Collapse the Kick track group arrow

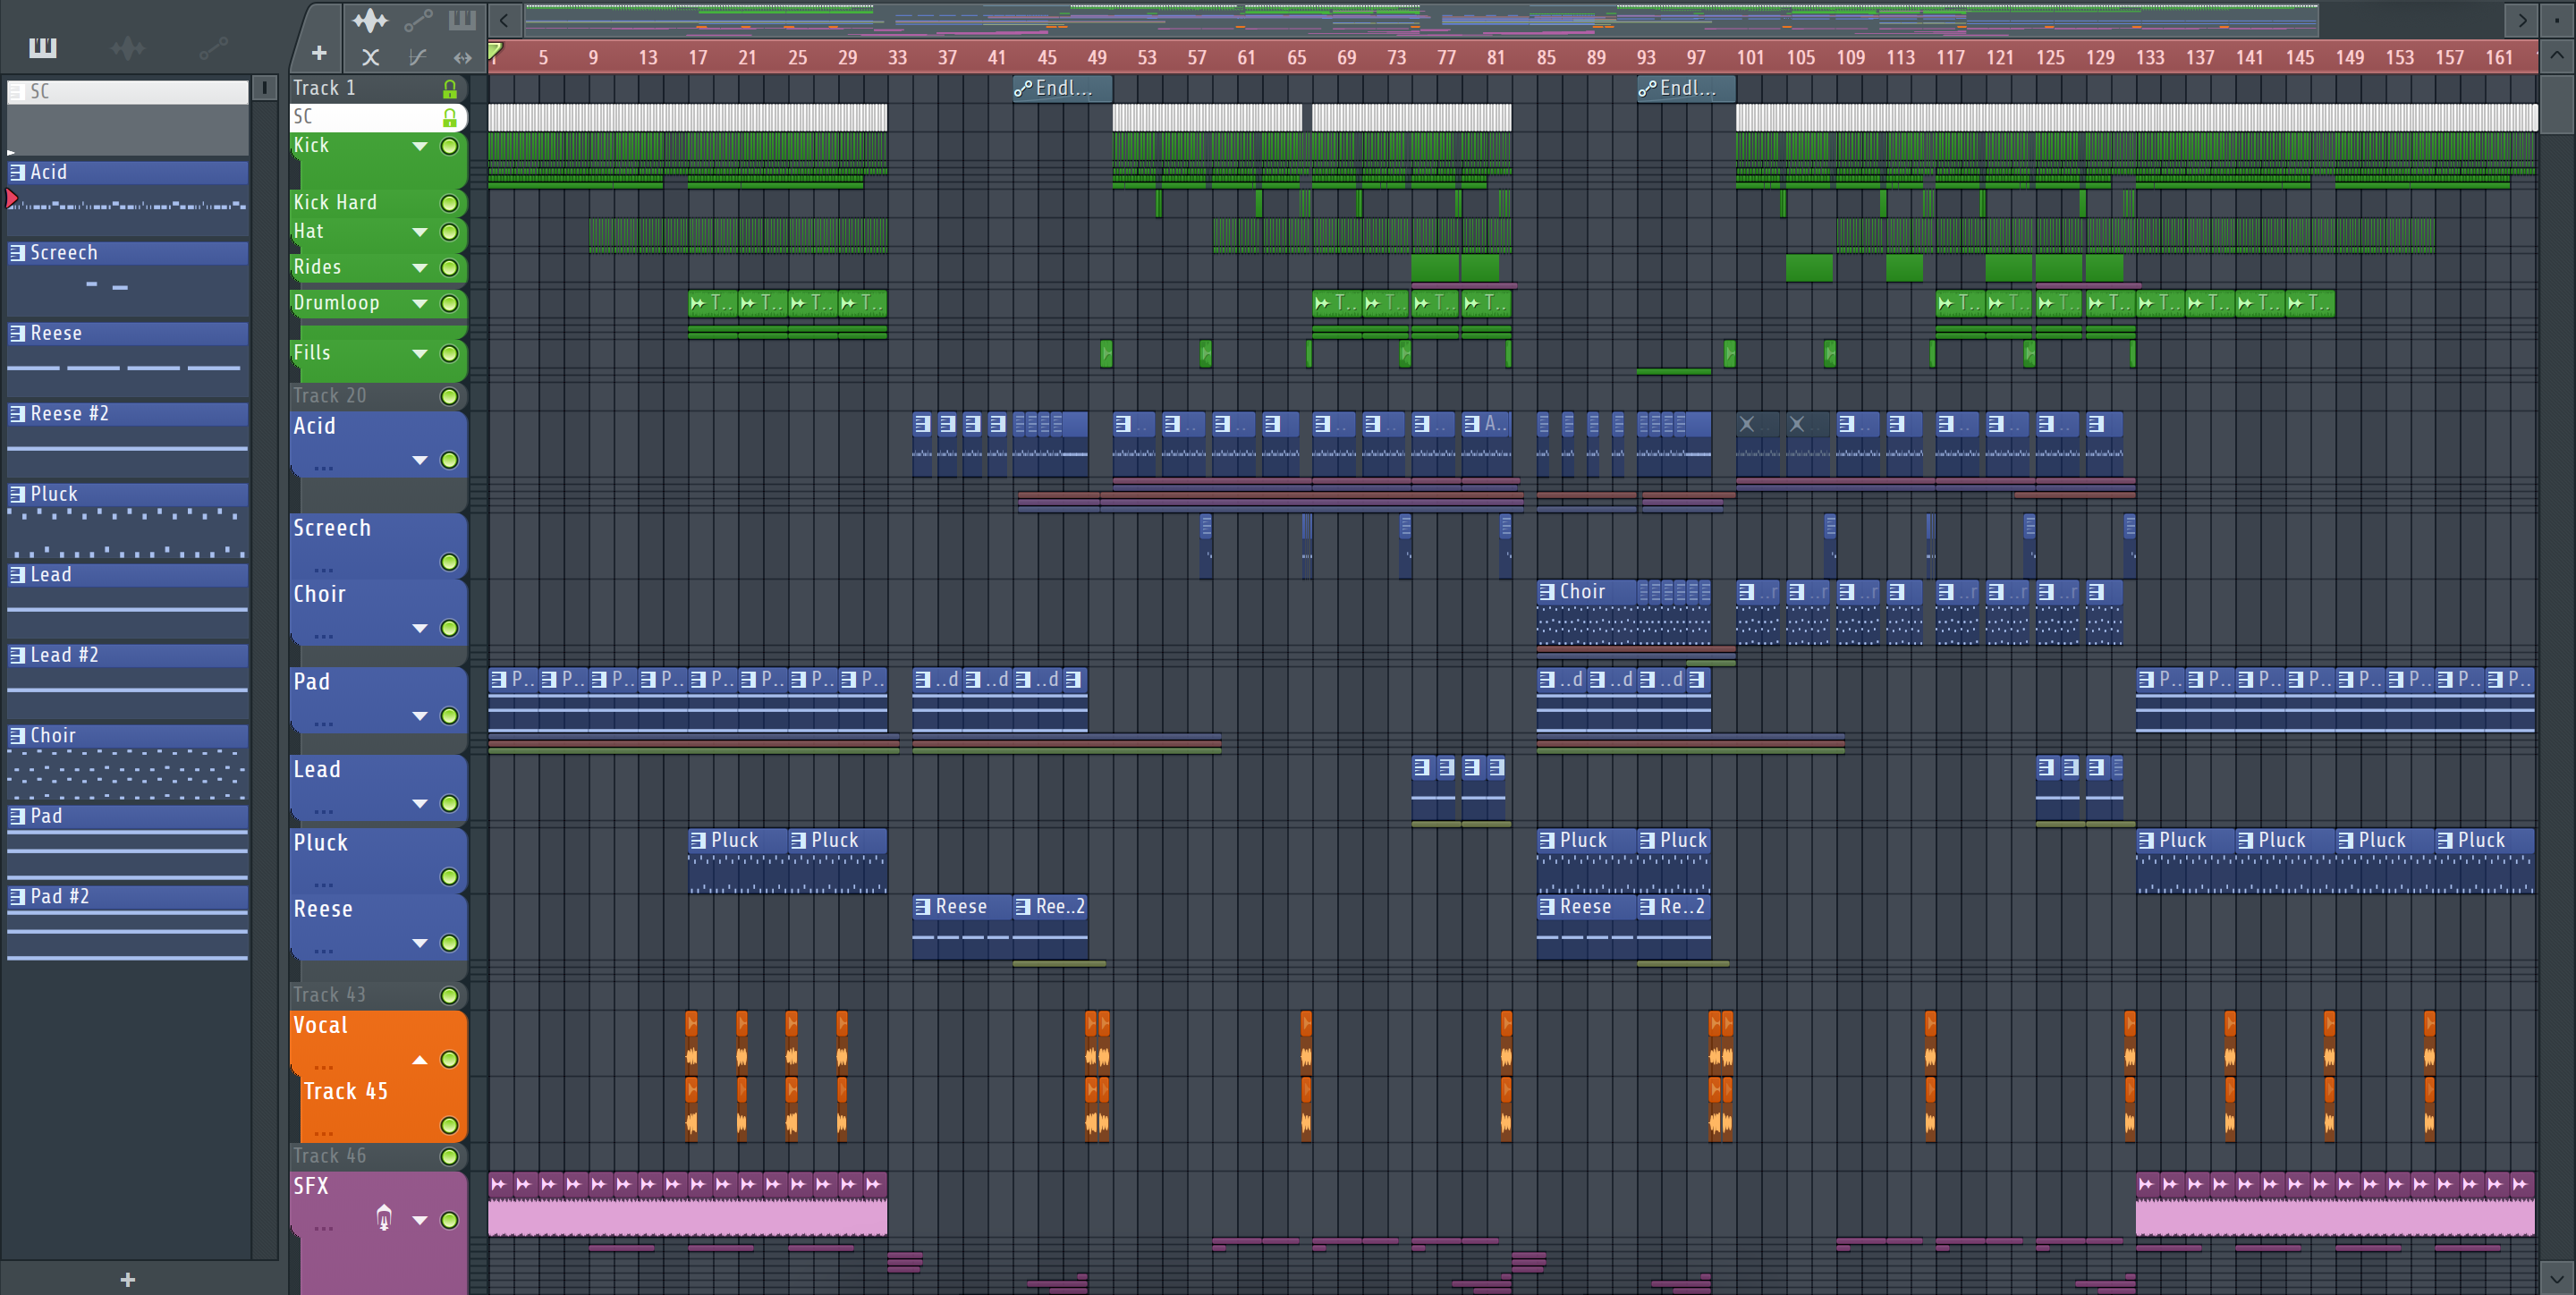click(x=420, y=147)
